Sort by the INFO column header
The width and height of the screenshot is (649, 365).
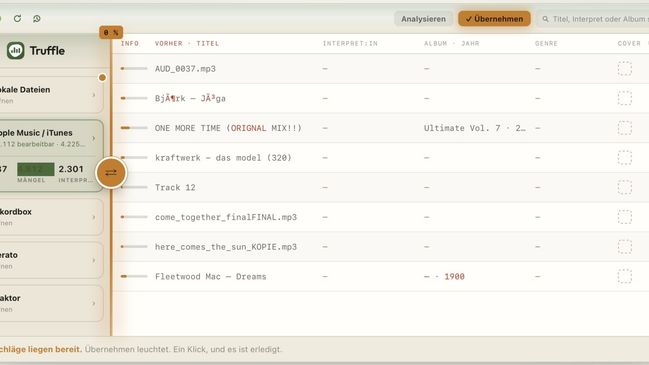point(130,43)
